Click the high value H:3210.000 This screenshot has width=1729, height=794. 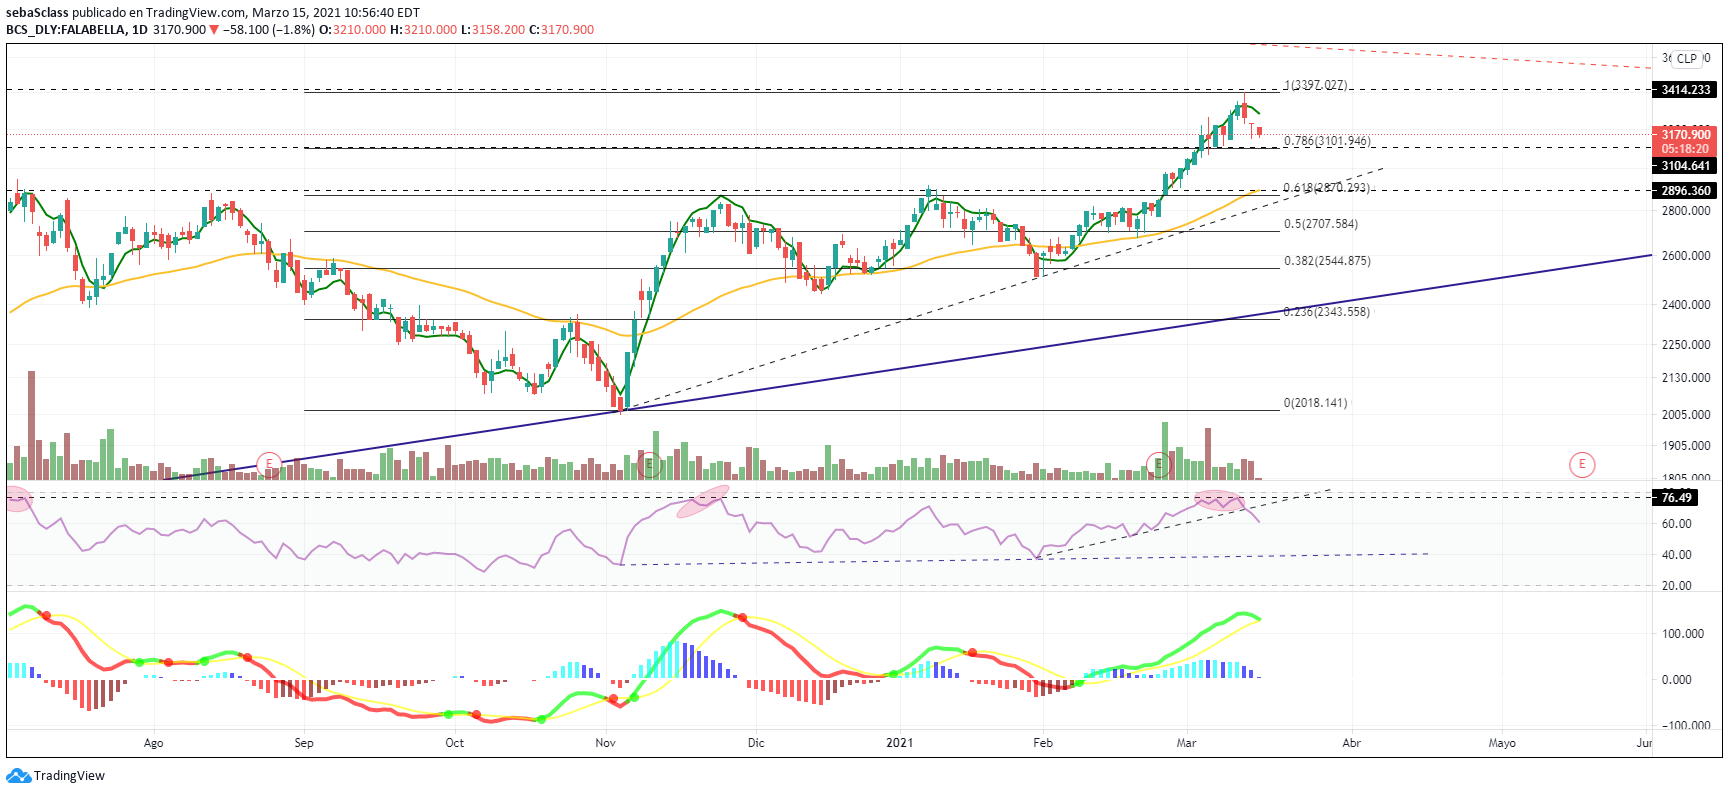point(424,30)
